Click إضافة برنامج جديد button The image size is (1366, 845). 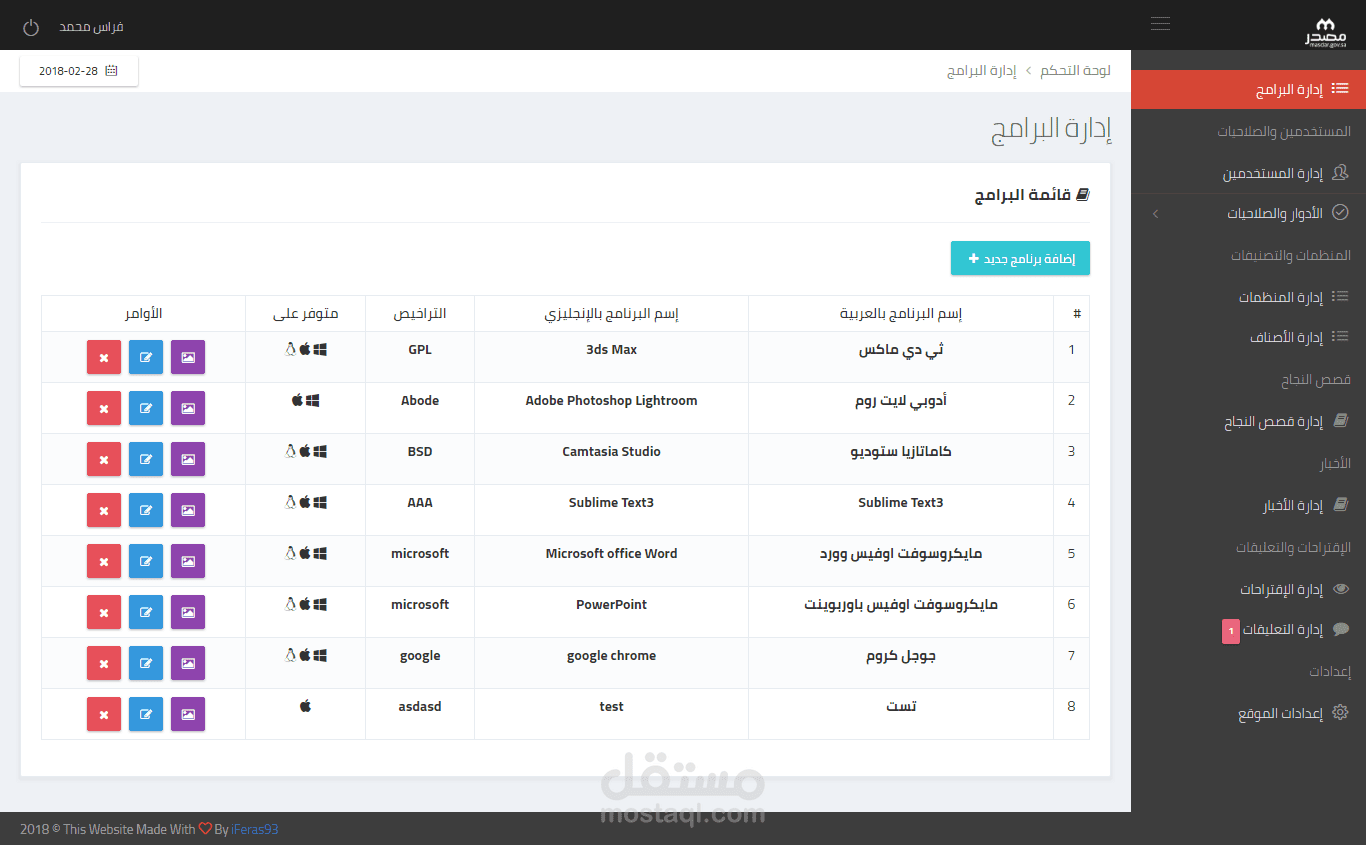1020,258
